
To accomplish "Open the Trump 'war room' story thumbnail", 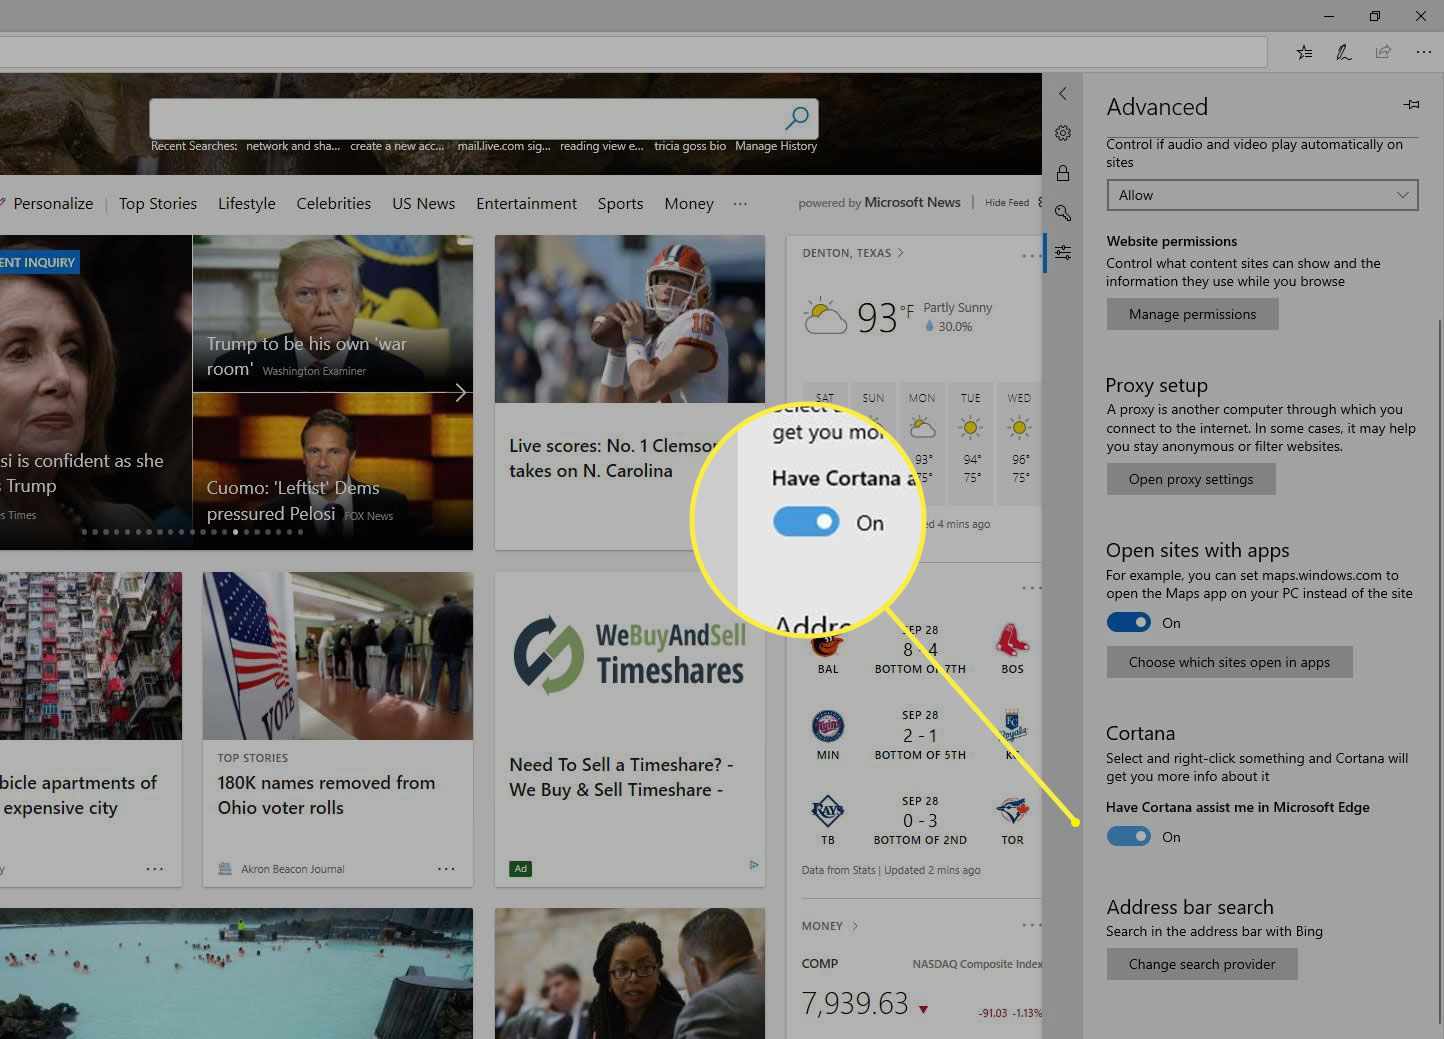I will coord(333,313).
